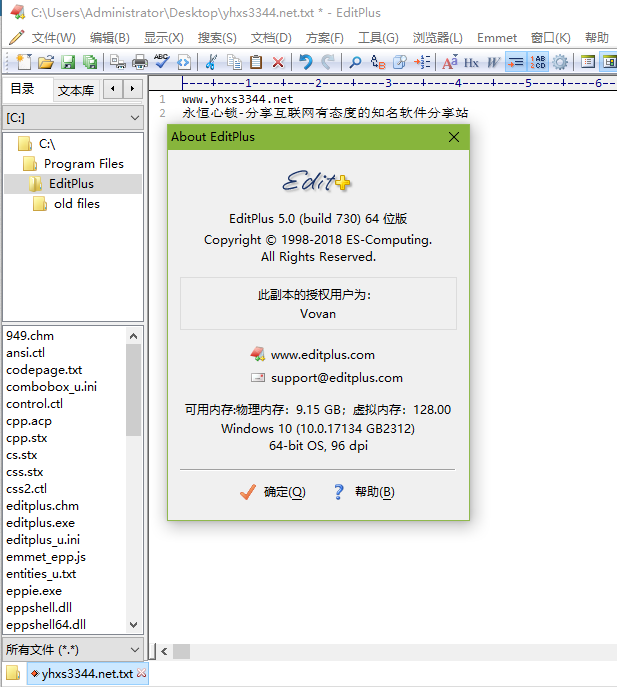This screenshot has width=617, height=687.
Task: Click 确定(O) in About dialog
Action: click(x=273, y=492)
